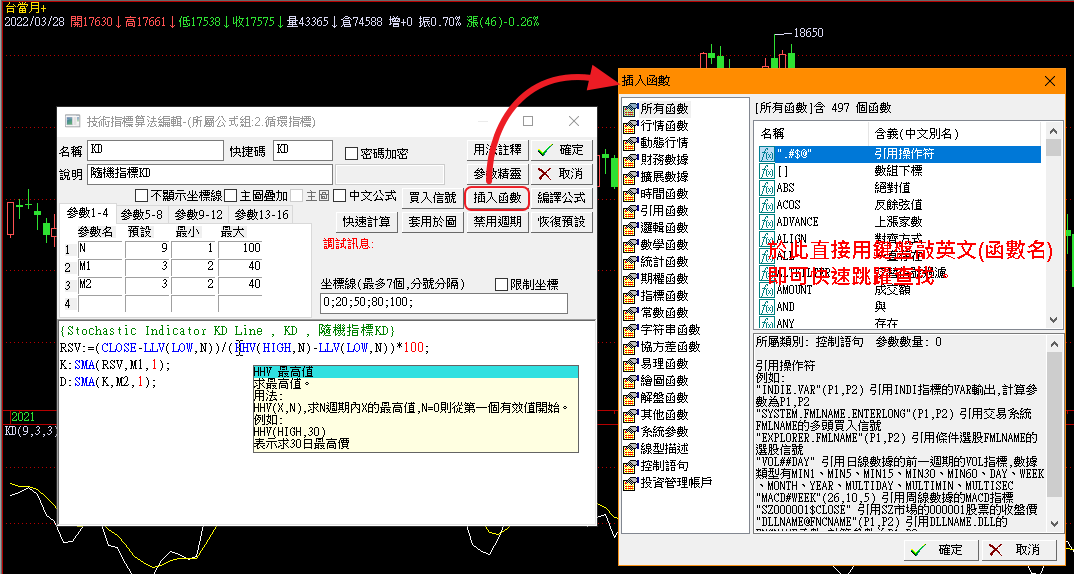Screen dimensions: 1074x574
Task: Click the 投資管理帳戶 category icon
Action: point(630,483)
